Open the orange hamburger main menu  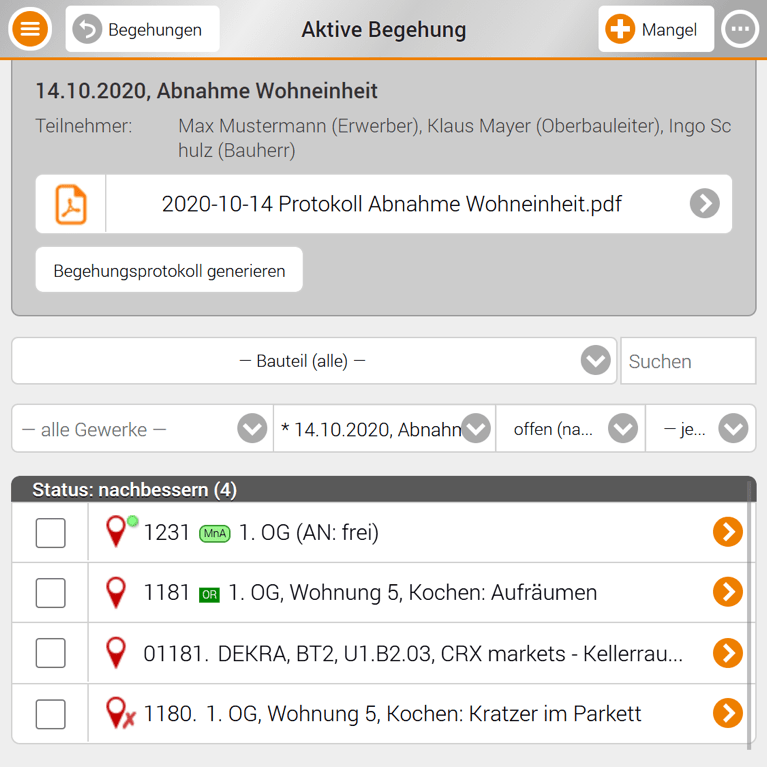pyautogui.click(x=30, y=29)
